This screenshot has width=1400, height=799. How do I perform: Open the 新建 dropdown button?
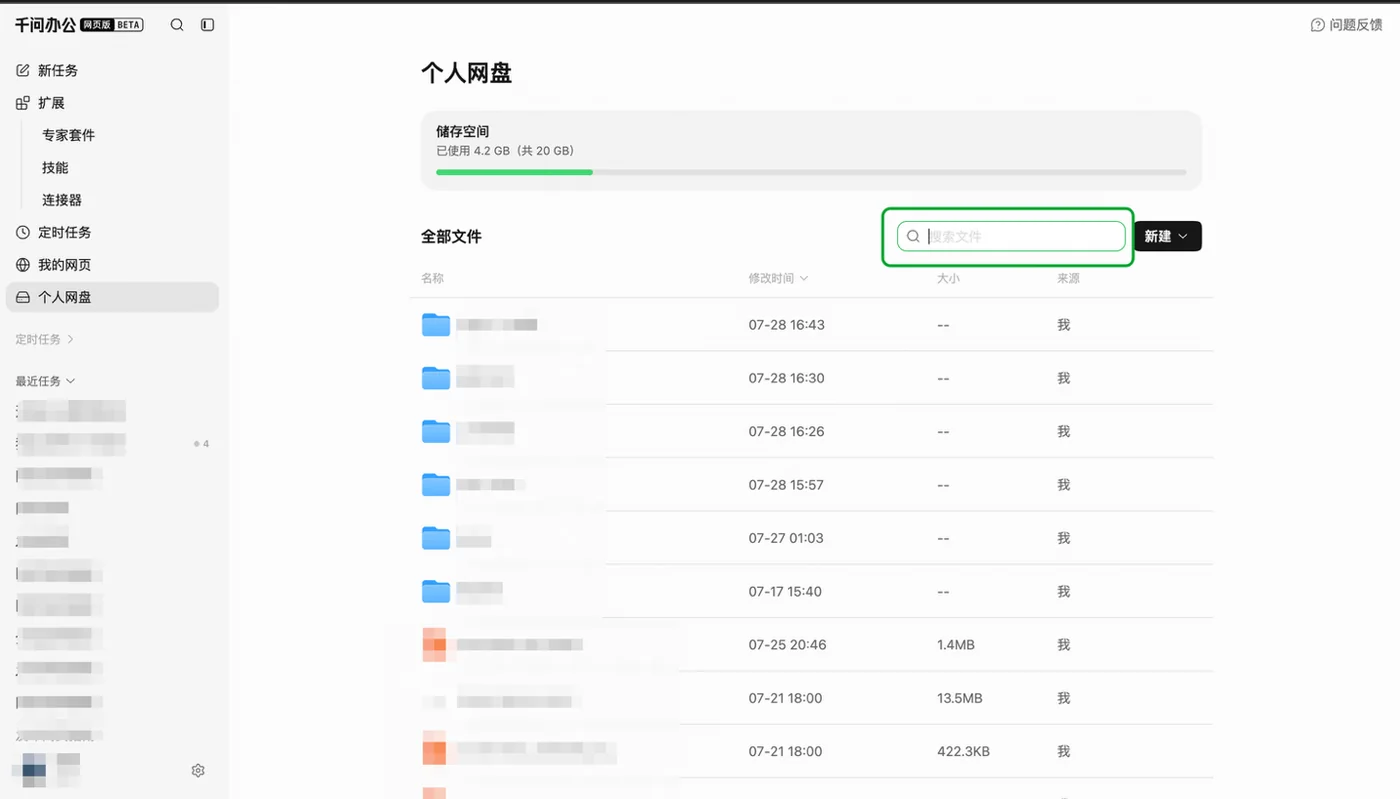[1168, 236]
